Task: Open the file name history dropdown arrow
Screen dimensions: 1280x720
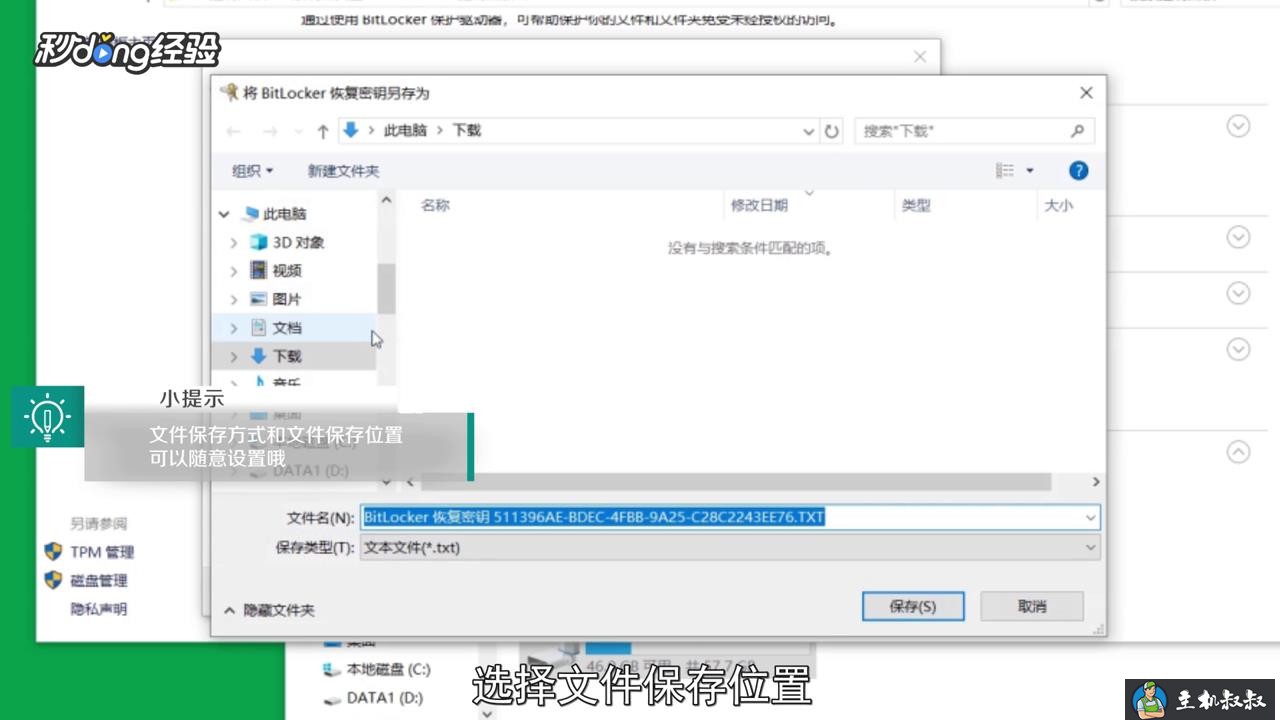Action: [x=1091, y=517]
